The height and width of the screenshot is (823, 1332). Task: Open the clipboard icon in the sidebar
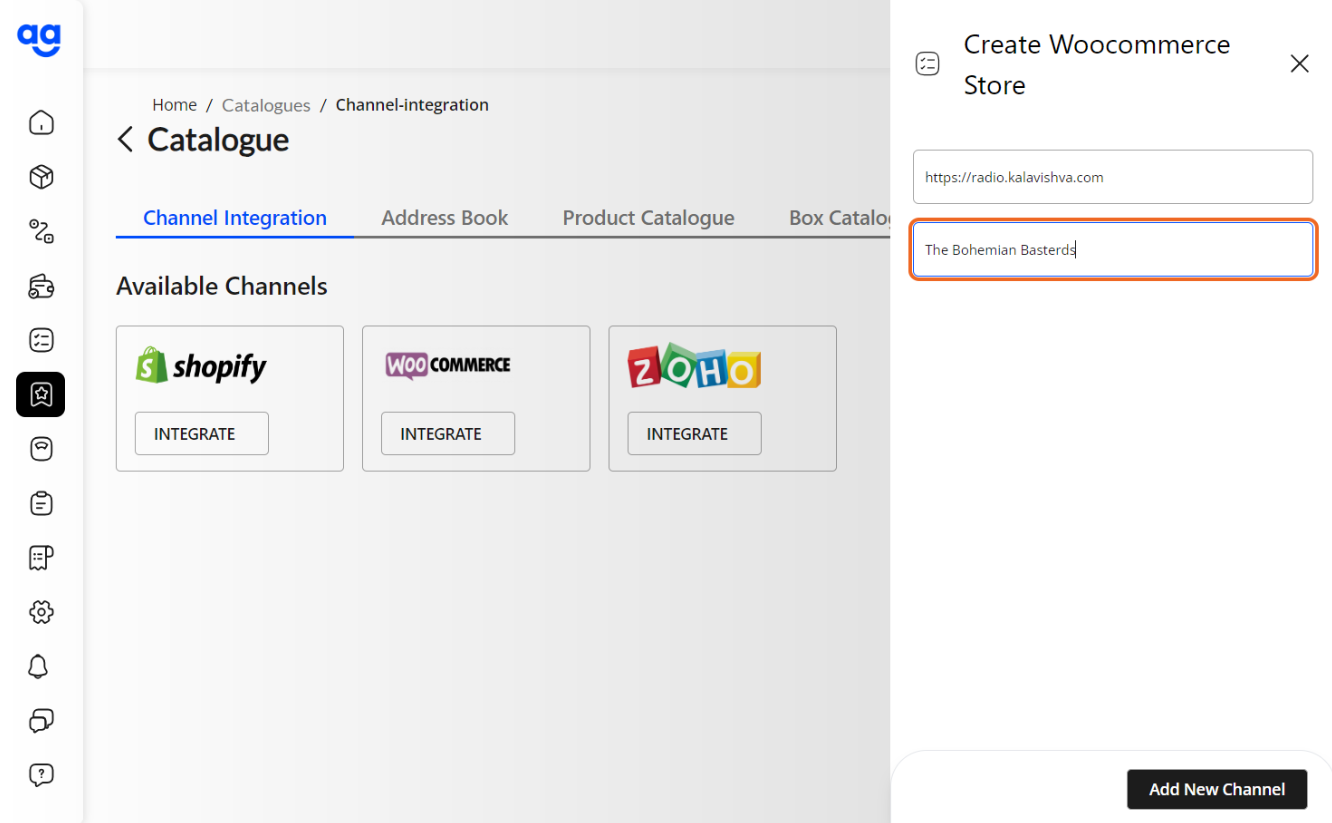41,503
